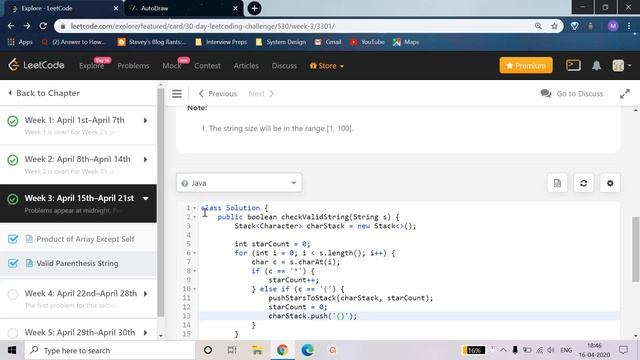Image resolution: width=640 pixels, height=360 pixels.
Task: Reset code with the refresh icon
Action: [x=584, y=183]
